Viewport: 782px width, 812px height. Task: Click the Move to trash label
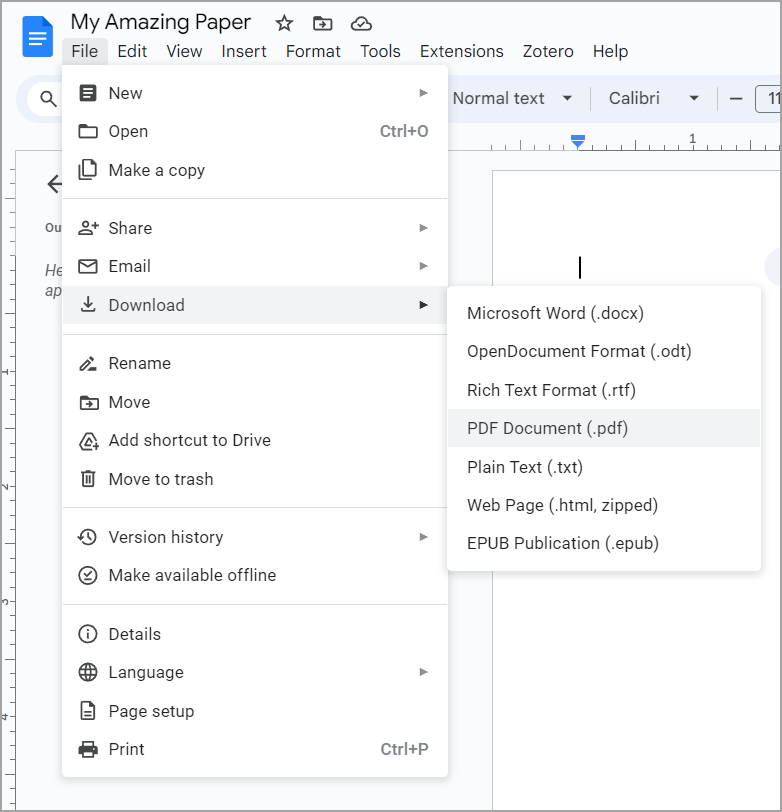coord(161,479)
